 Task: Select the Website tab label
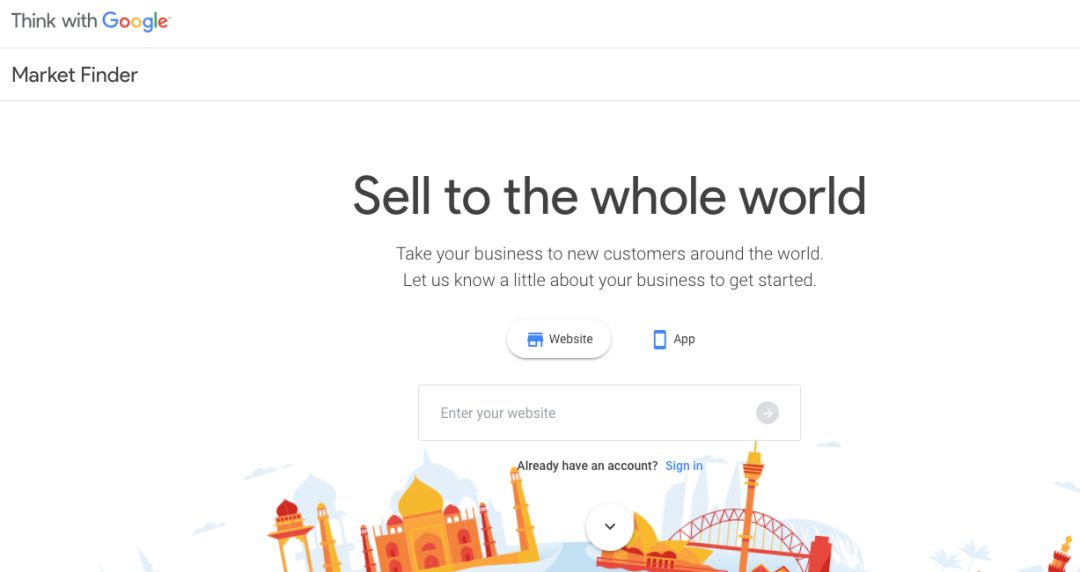pos(571,340)
